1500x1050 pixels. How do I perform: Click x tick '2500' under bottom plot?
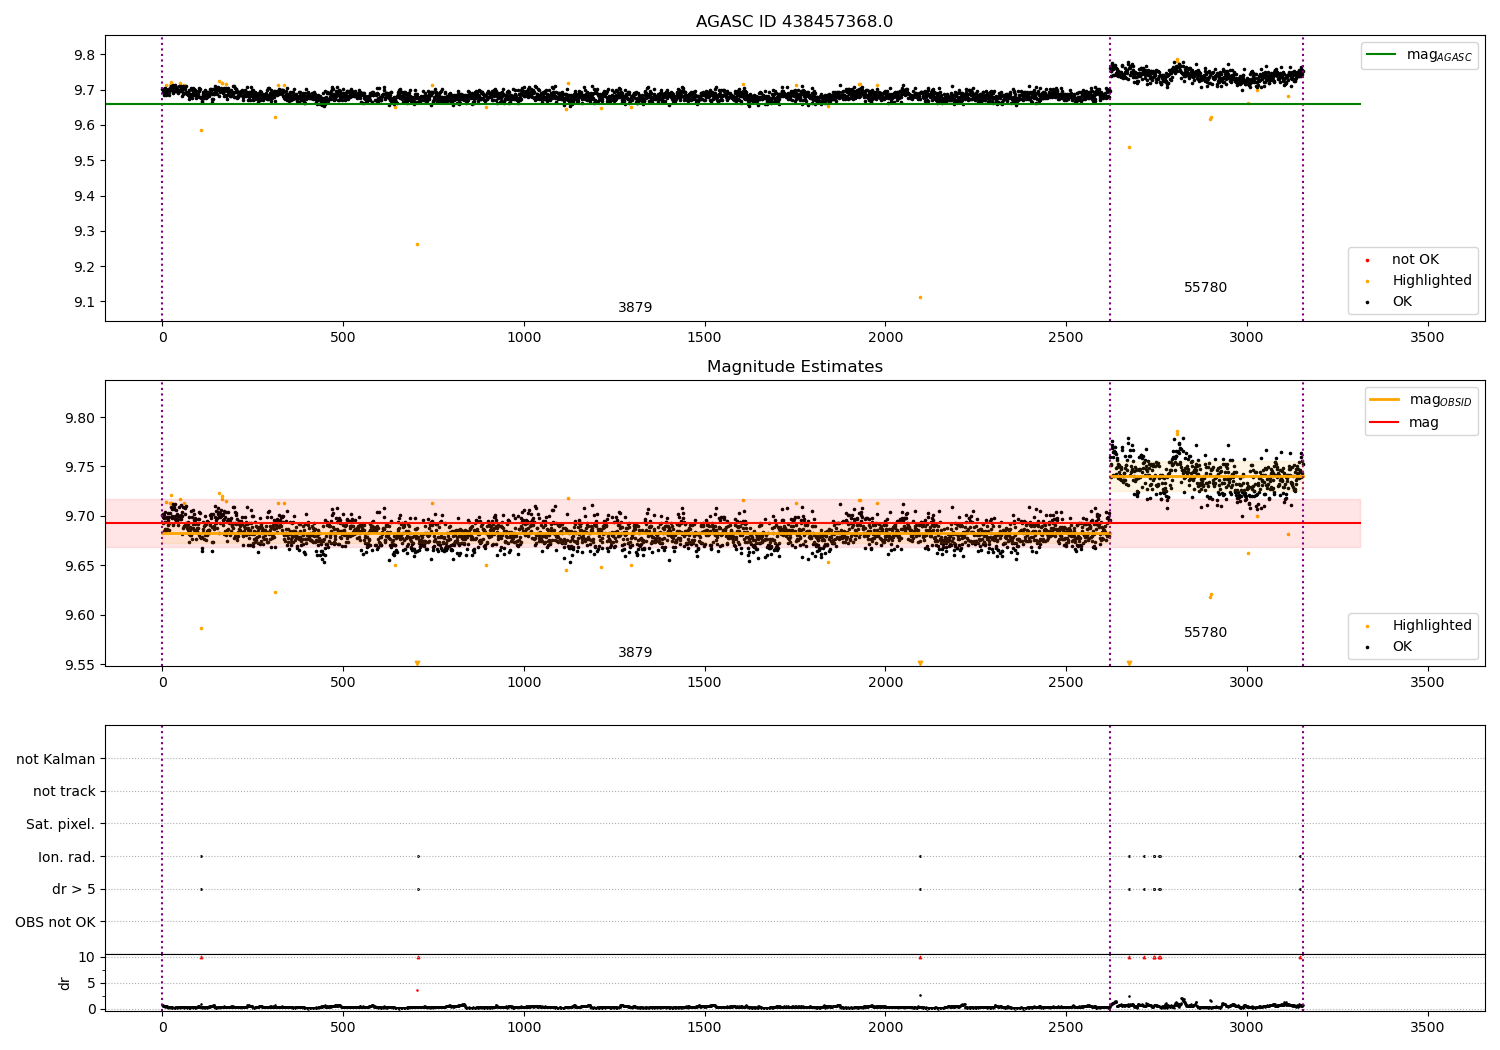(x=1066, y=1028)
